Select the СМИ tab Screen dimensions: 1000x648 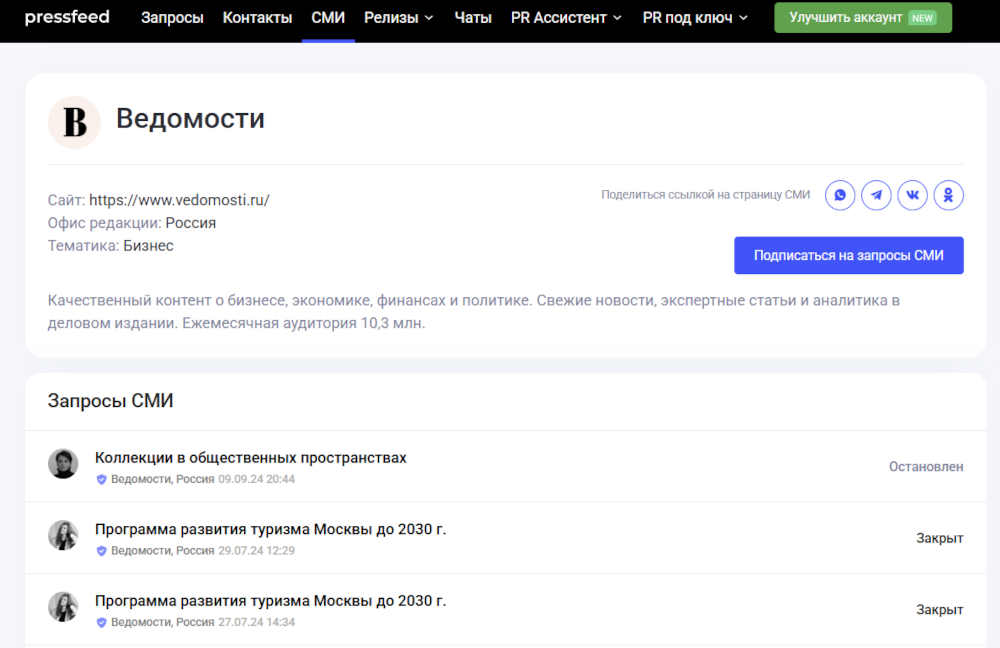point(328,18)
